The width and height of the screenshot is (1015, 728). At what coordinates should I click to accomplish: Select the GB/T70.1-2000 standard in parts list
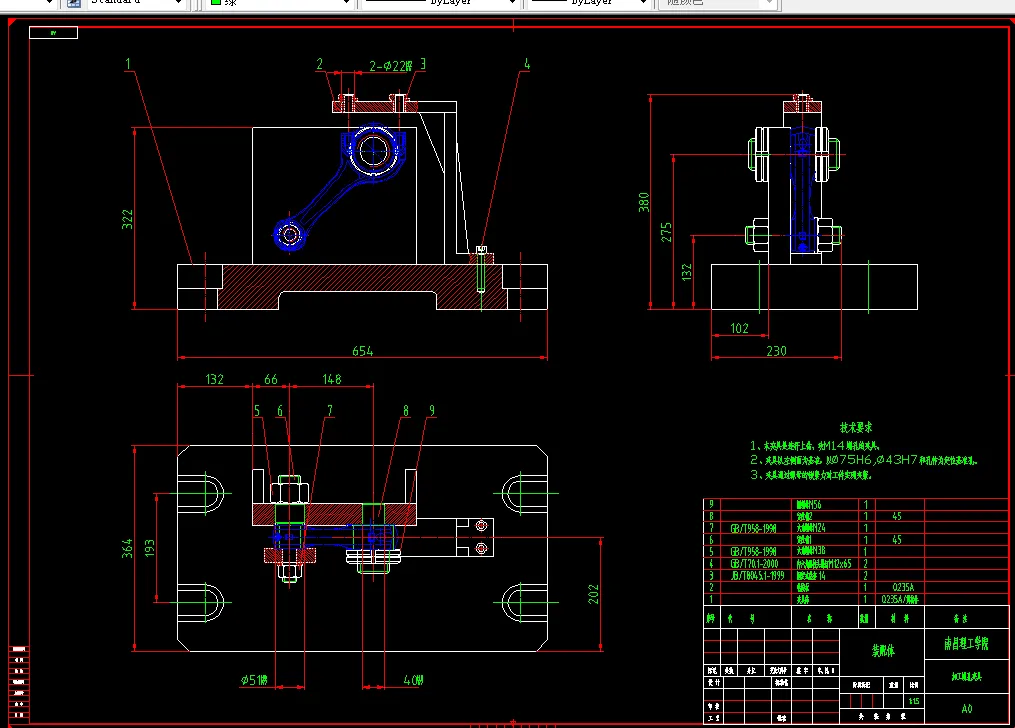pyautogui.click(x=754, y=564)
